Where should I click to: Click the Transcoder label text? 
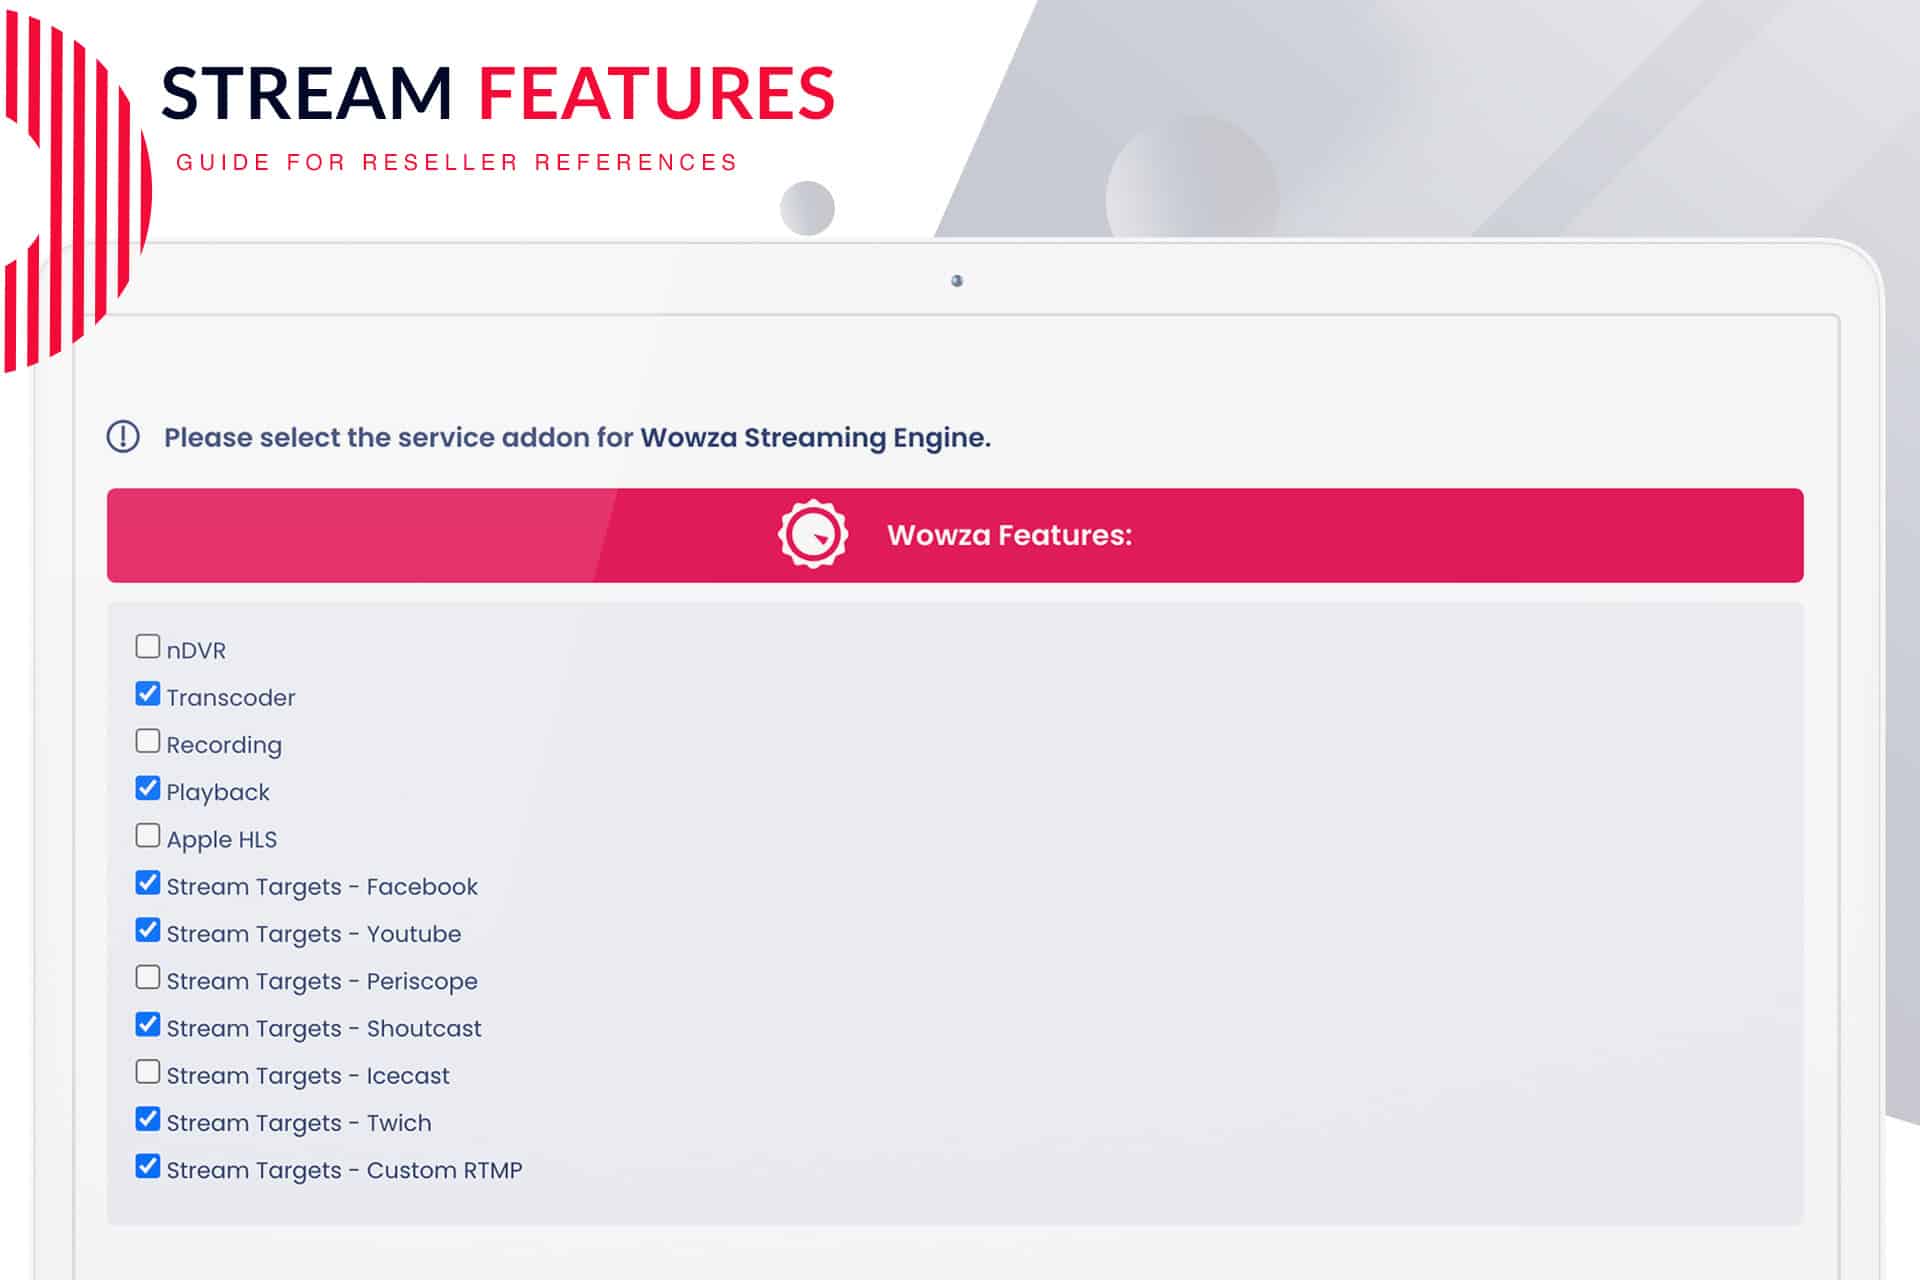[x=231, y=697]
